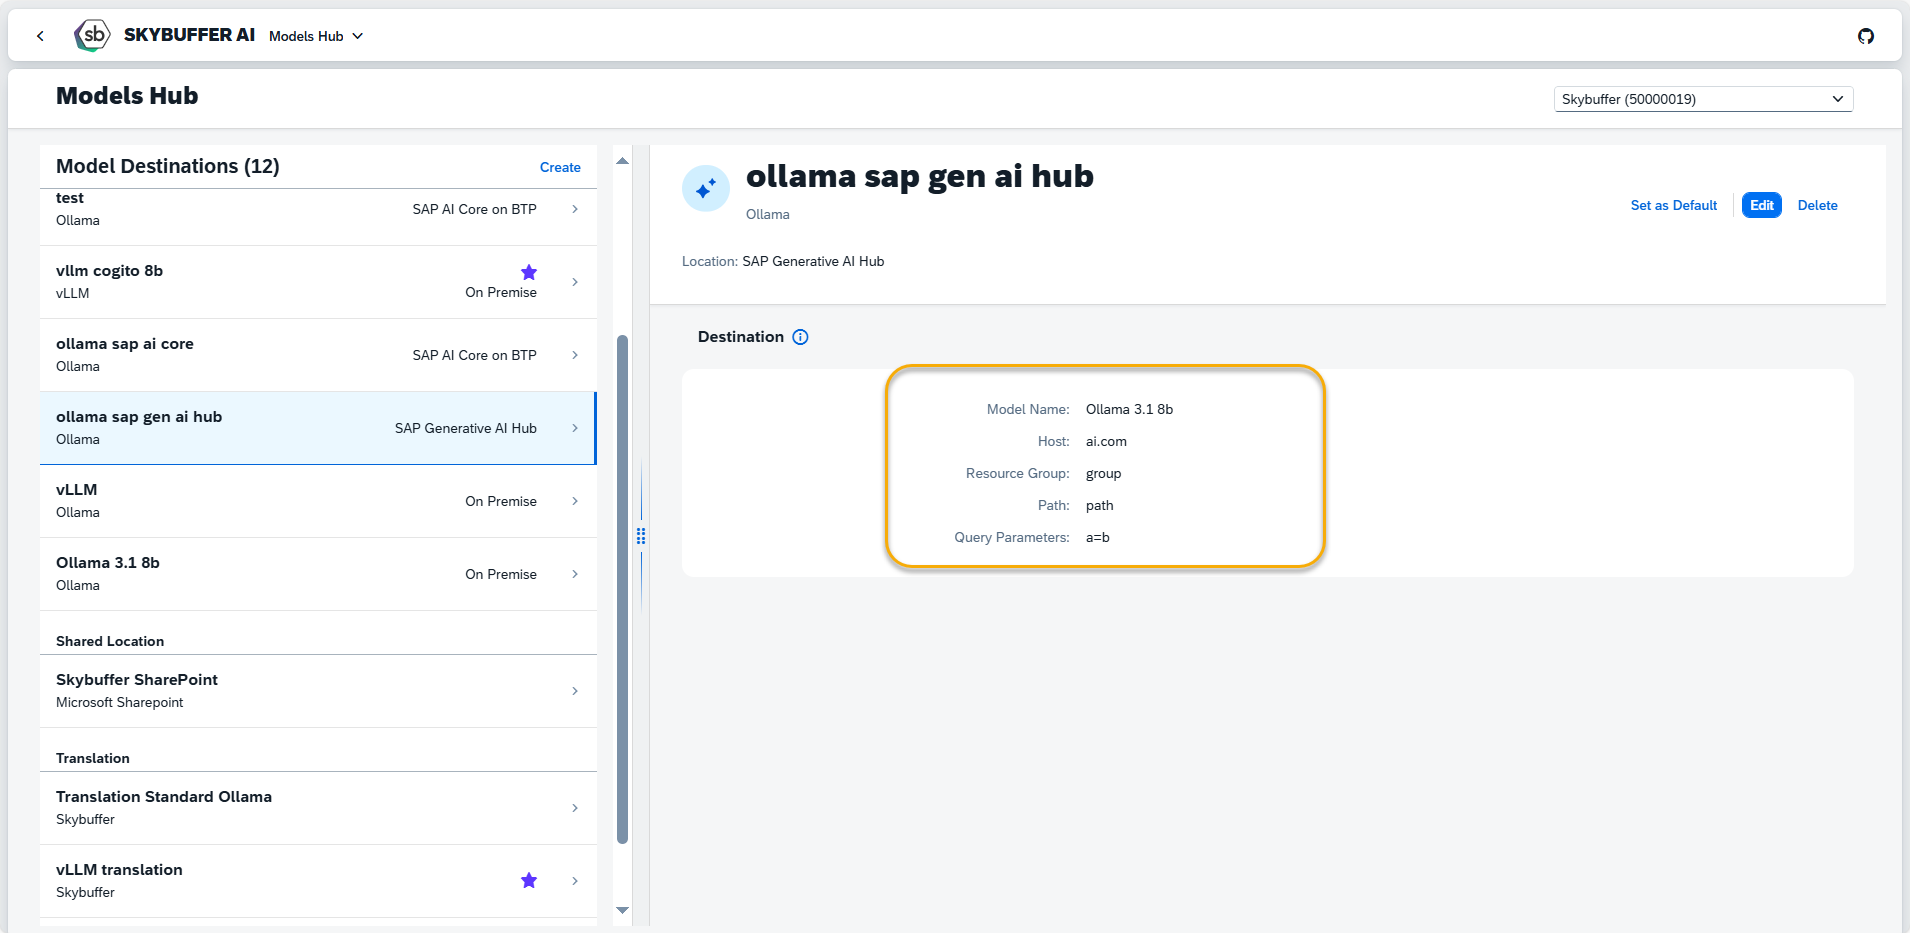Click the sparkle AI icon beside title

coord(706,189)
